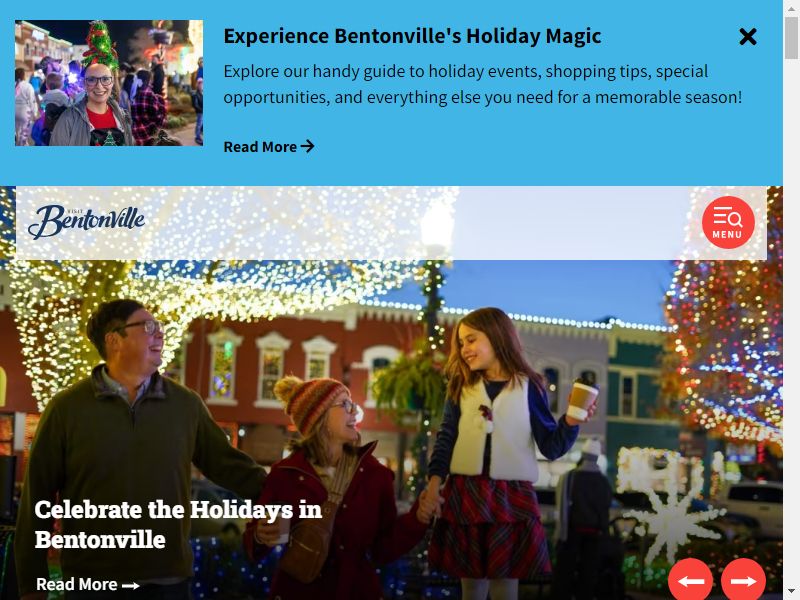Open the red MENU circle button
Screen dimensions: 800x600
click(x=728, y=222)
